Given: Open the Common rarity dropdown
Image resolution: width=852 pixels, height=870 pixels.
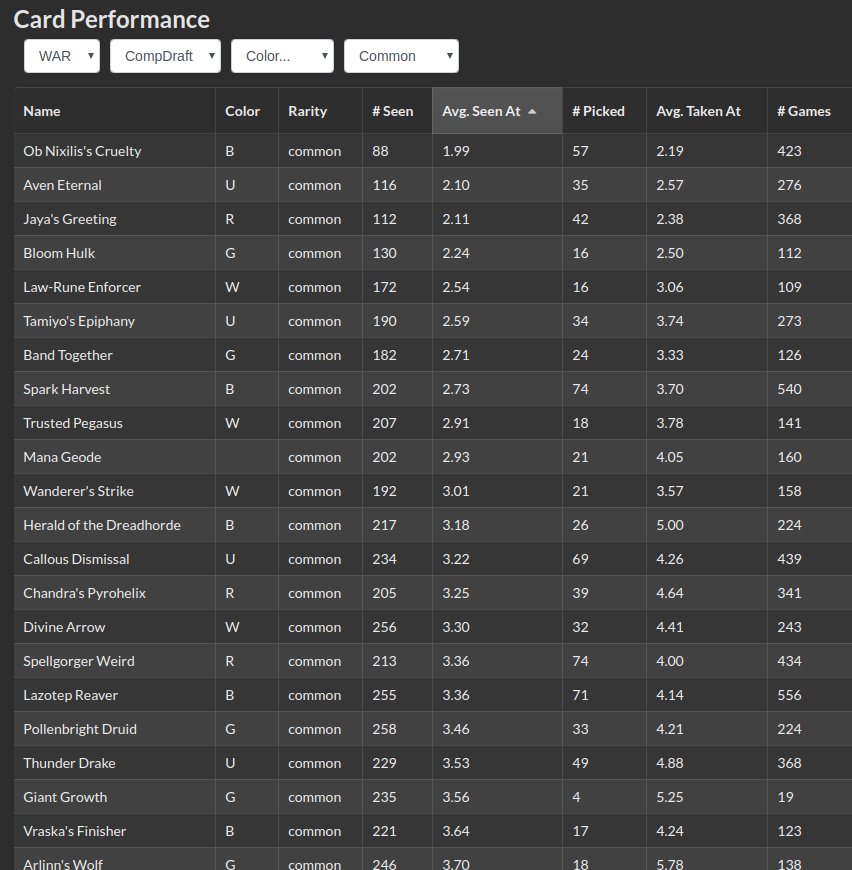Looking at the screenshot, I should (x=401, y=56).
